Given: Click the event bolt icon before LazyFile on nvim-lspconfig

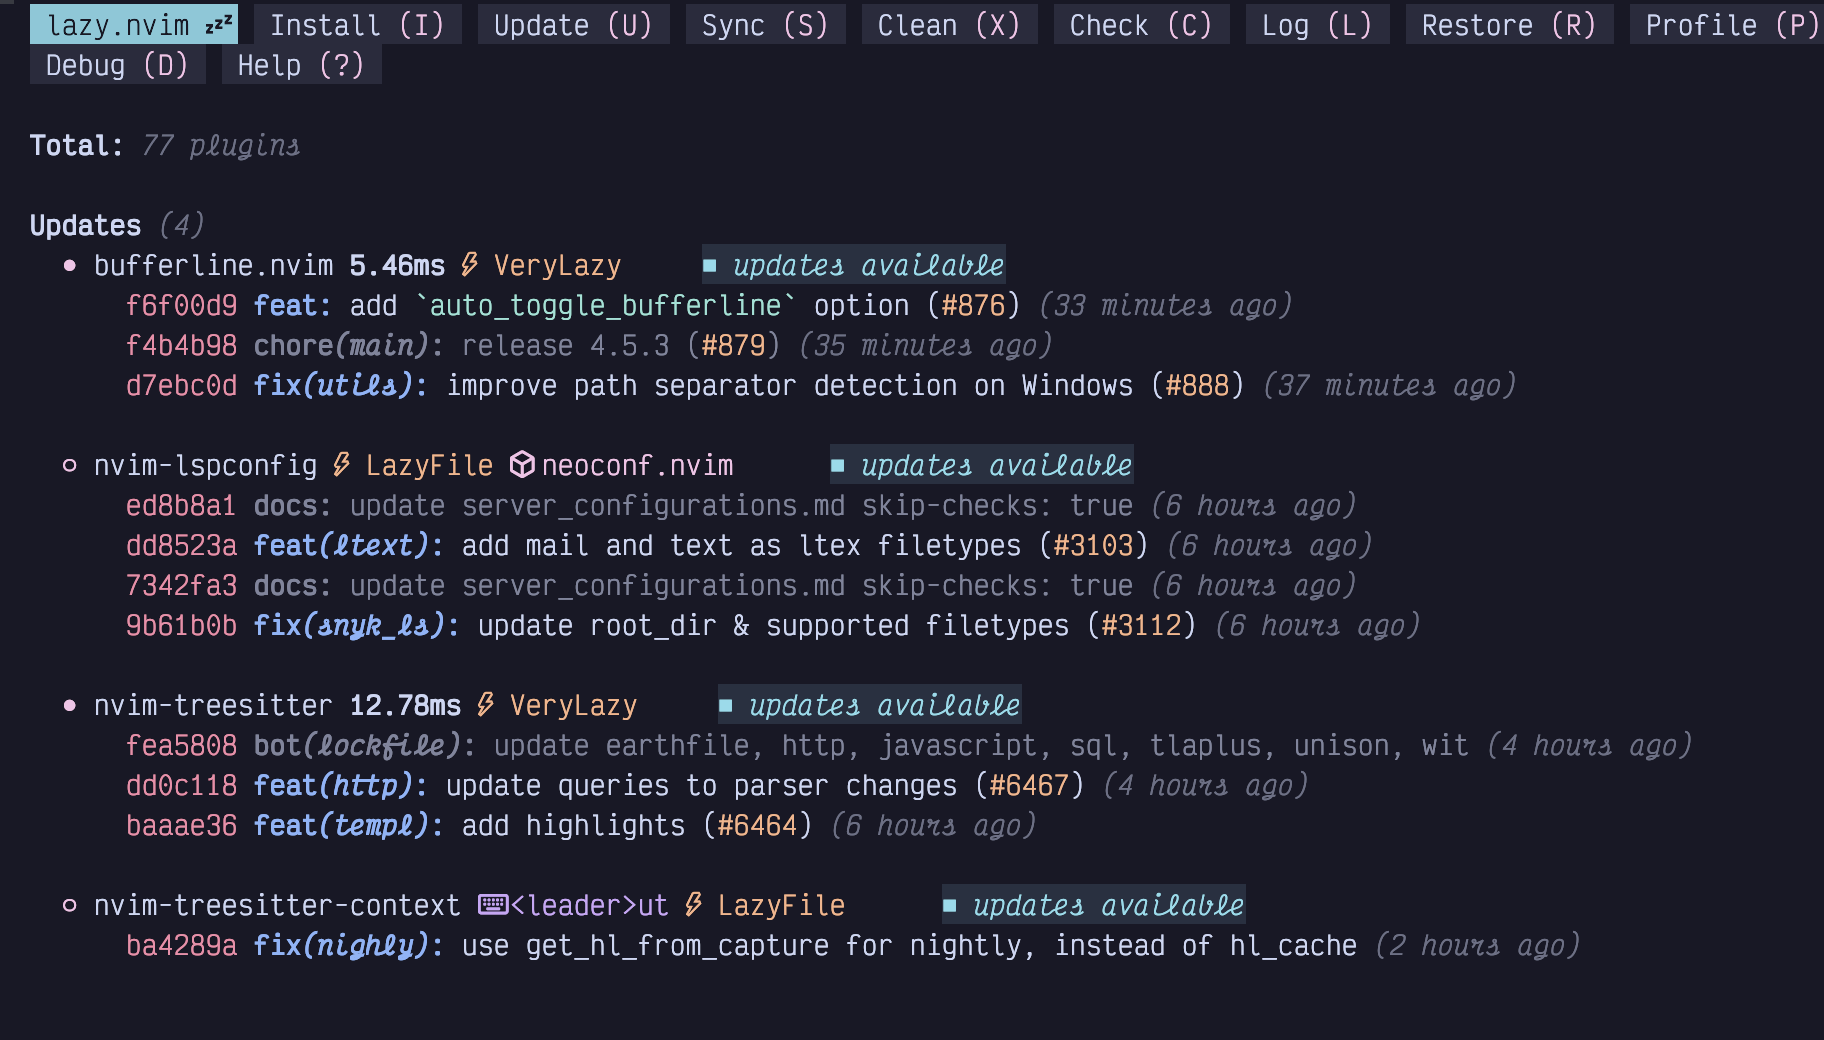Looking at the screenshot, I should click(x=341, y=465).
